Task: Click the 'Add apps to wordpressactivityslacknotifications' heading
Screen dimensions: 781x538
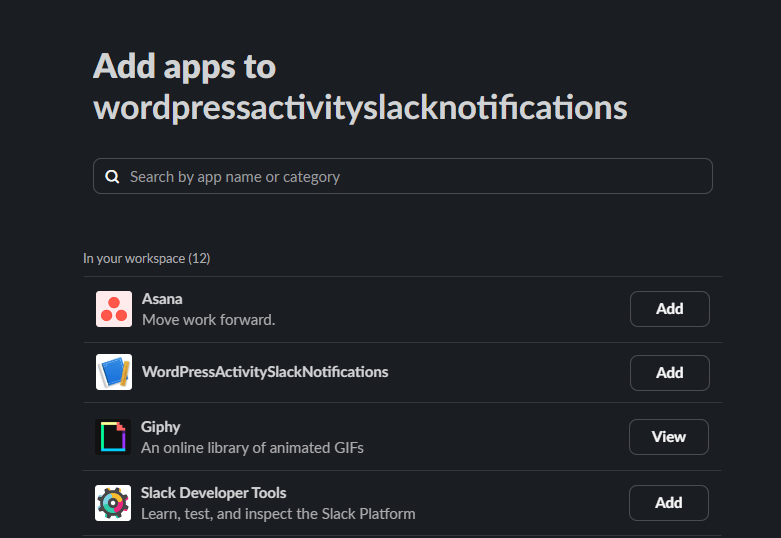Action: point(360,87)
